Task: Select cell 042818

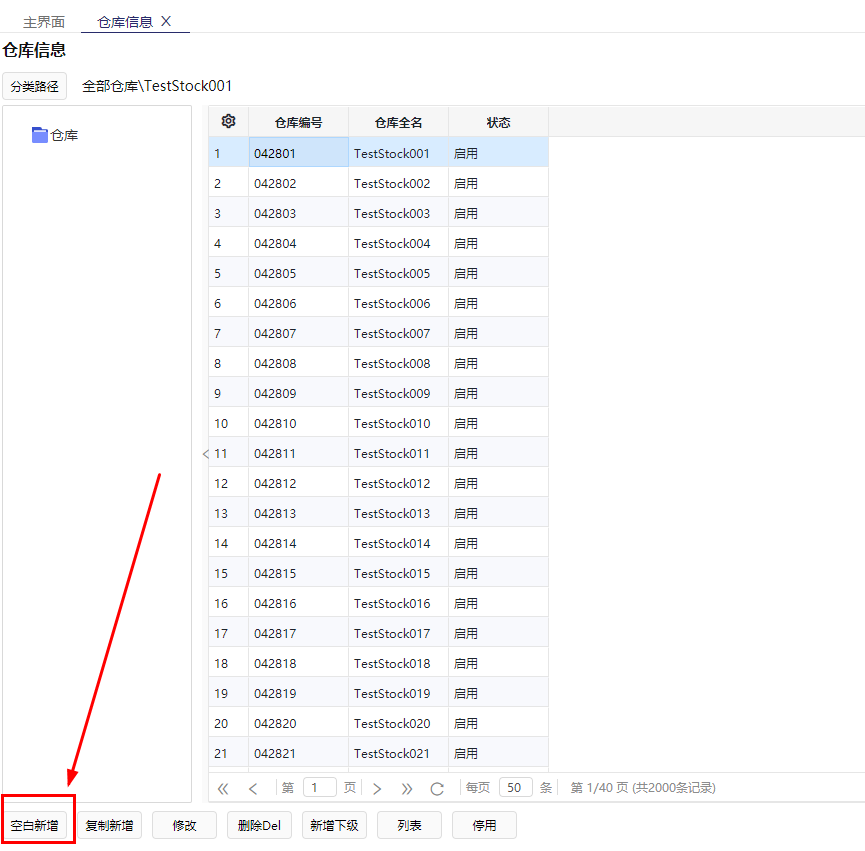Action: pos(298,663)
